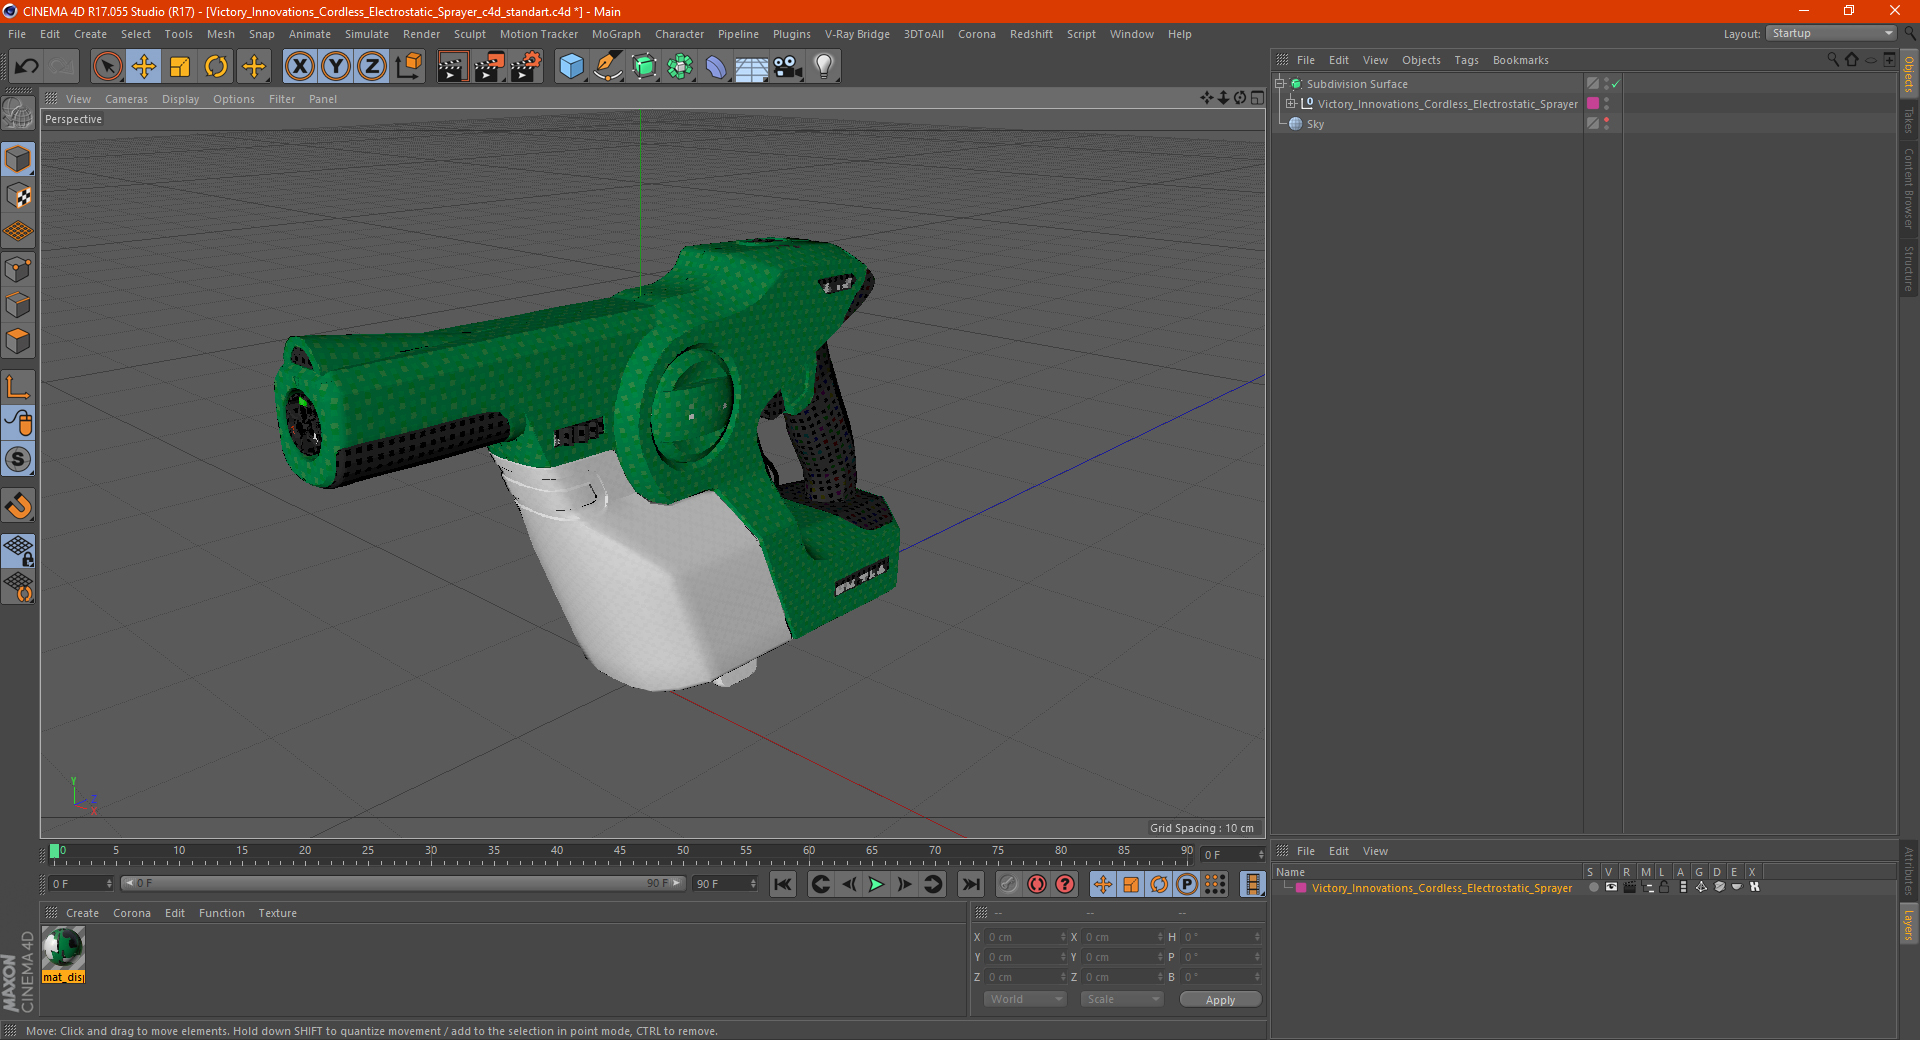Select the Move tool in toolbar
The width and height of the screenshot is (1920, 1040).
pos(144,67)
